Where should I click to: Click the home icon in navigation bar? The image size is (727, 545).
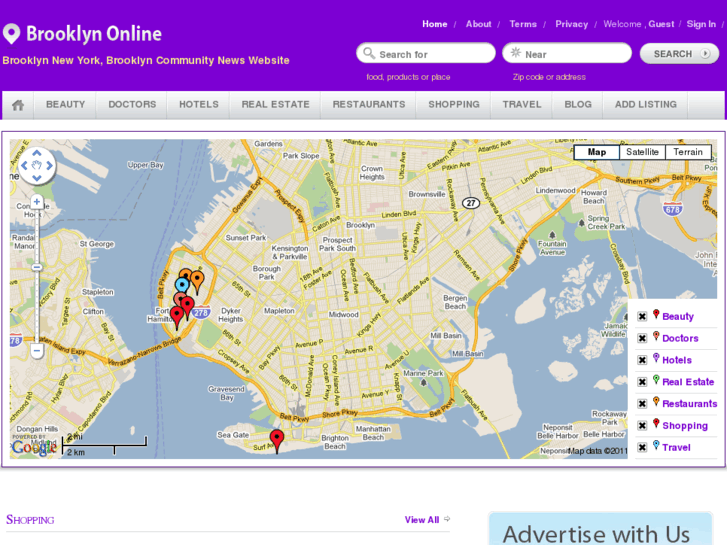pyautogui.click(x=18, y=105)
